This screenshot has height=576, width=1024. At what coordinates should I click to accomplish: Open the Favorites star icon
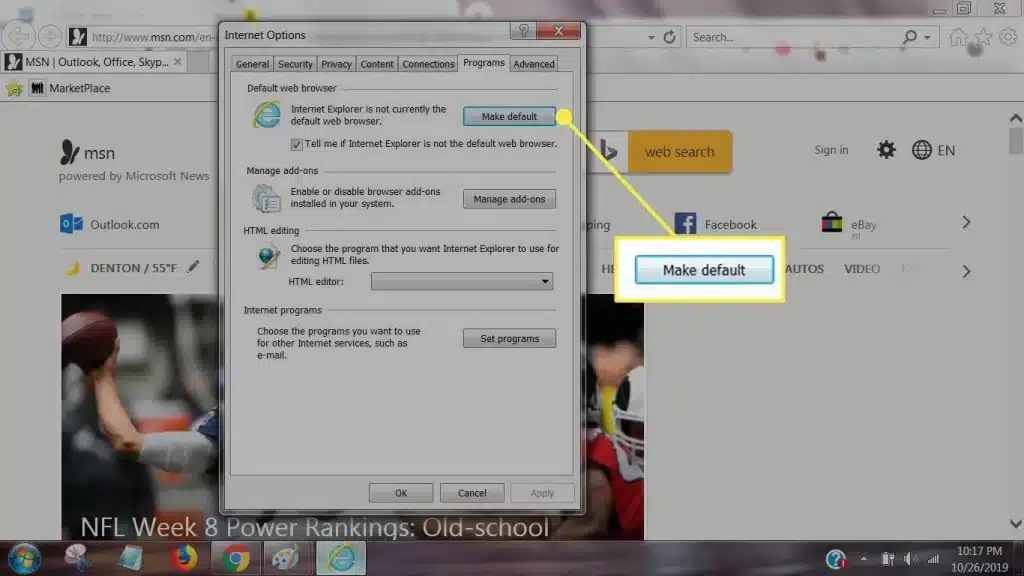[x=982, y=37]
